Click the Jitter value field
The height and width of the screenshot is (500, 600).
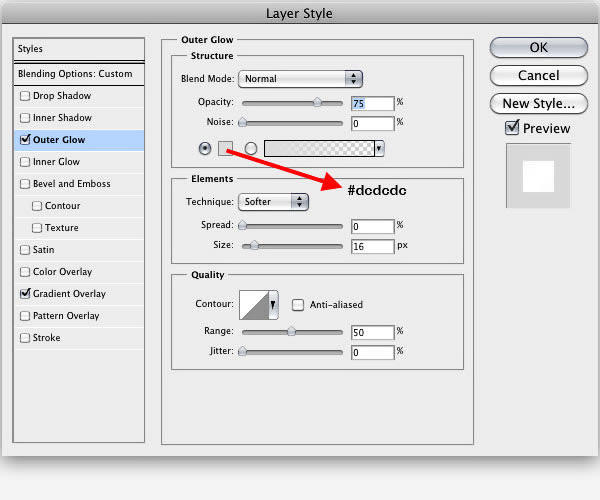click(373, 352)
